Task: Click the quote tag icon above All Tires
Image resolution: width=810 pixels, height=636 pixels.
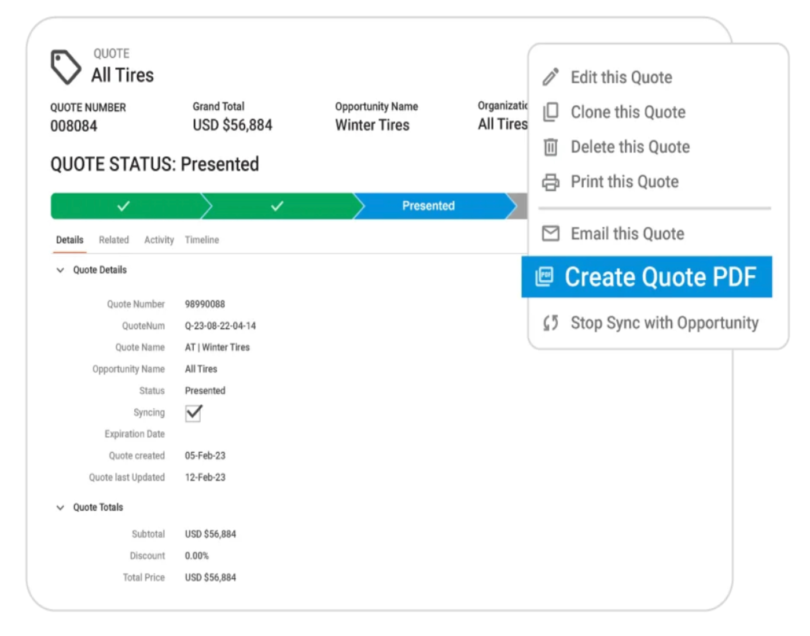Action: coord(65,66)
